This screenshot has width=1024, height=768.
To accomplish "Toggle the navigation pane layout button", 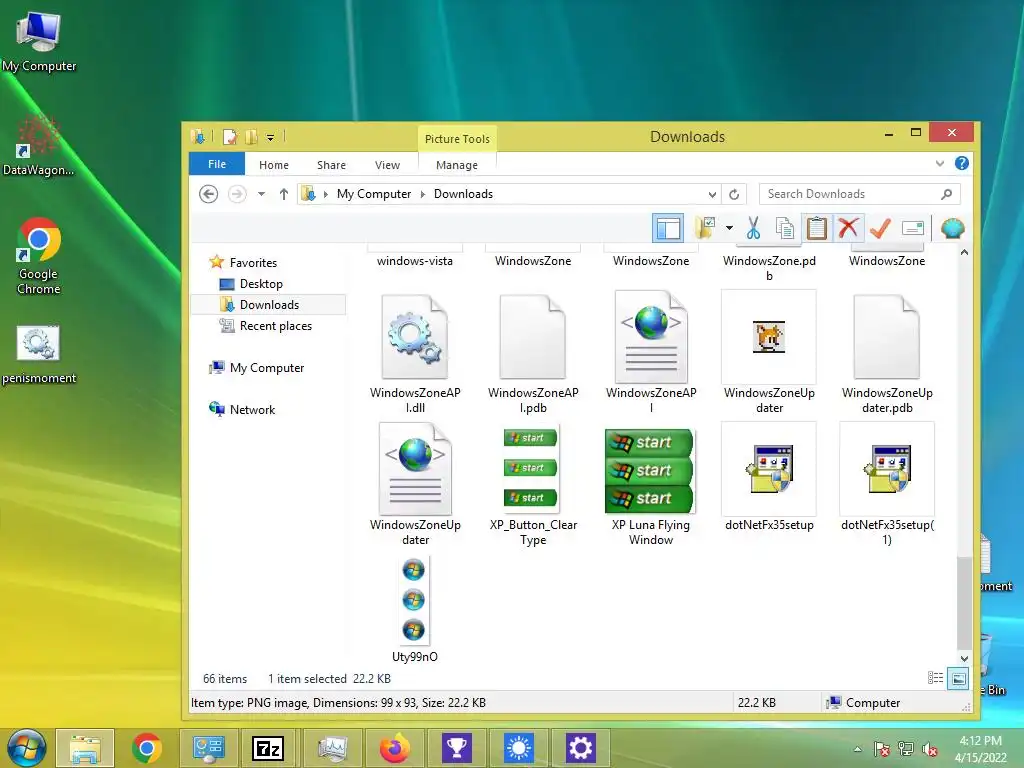I will (x=668, y=229).
